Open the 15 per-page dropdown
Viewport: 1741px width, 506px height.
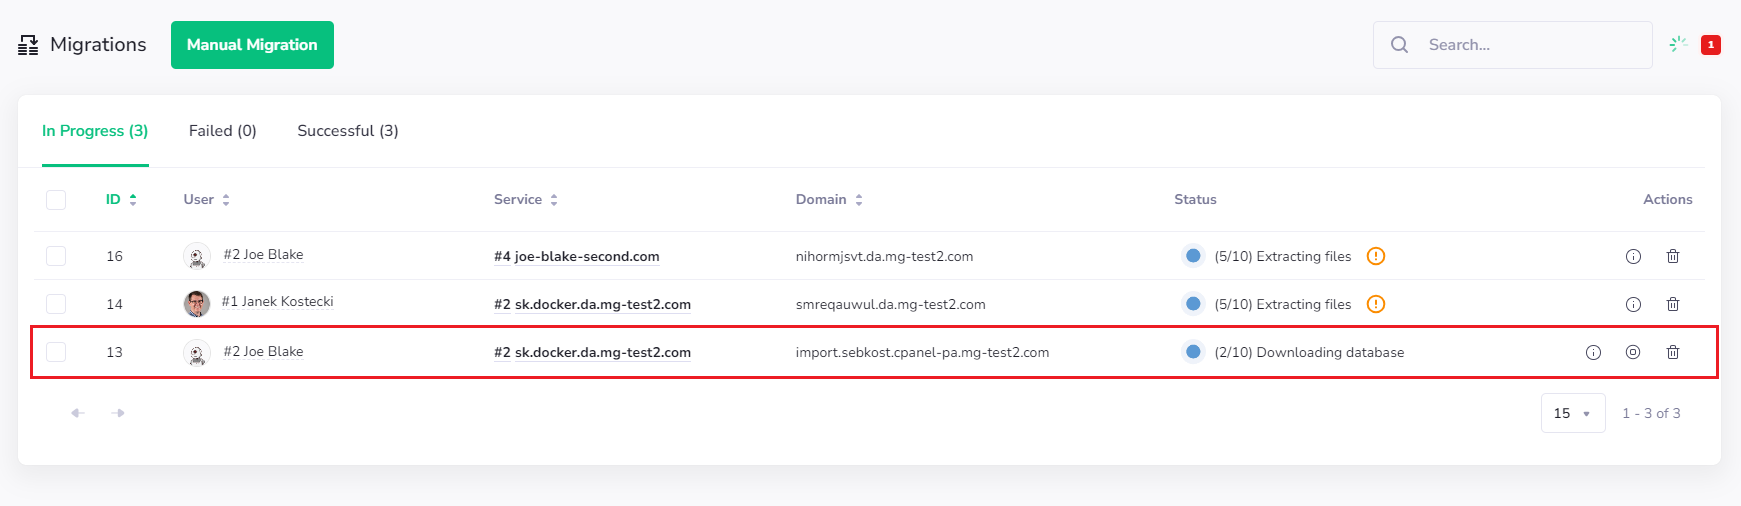(1573, 413)
